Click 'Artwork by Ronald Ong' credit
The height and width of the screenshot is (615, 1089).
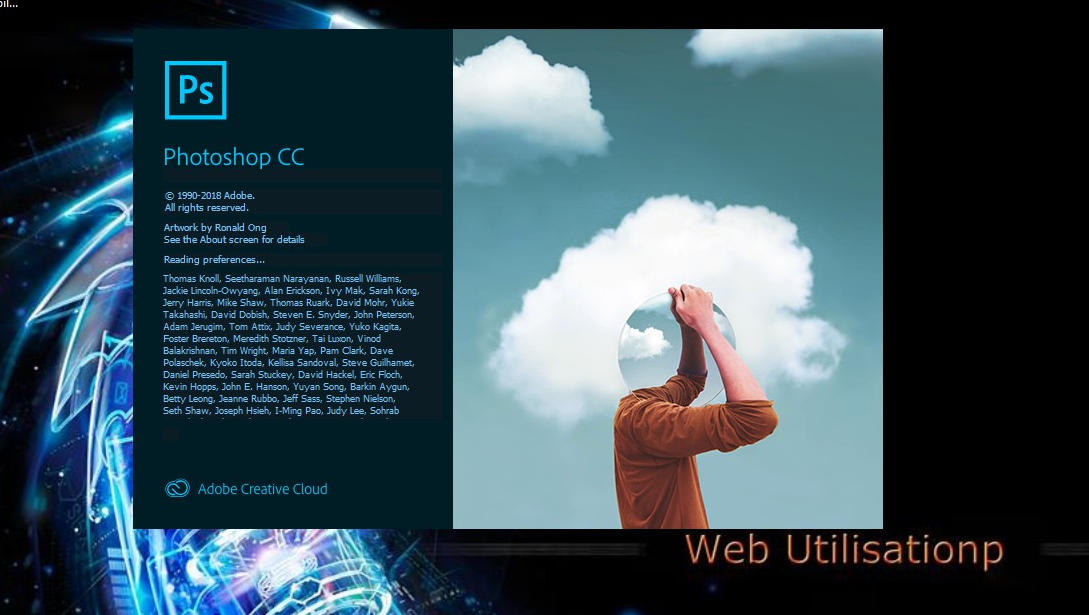[x=215, y=227]
